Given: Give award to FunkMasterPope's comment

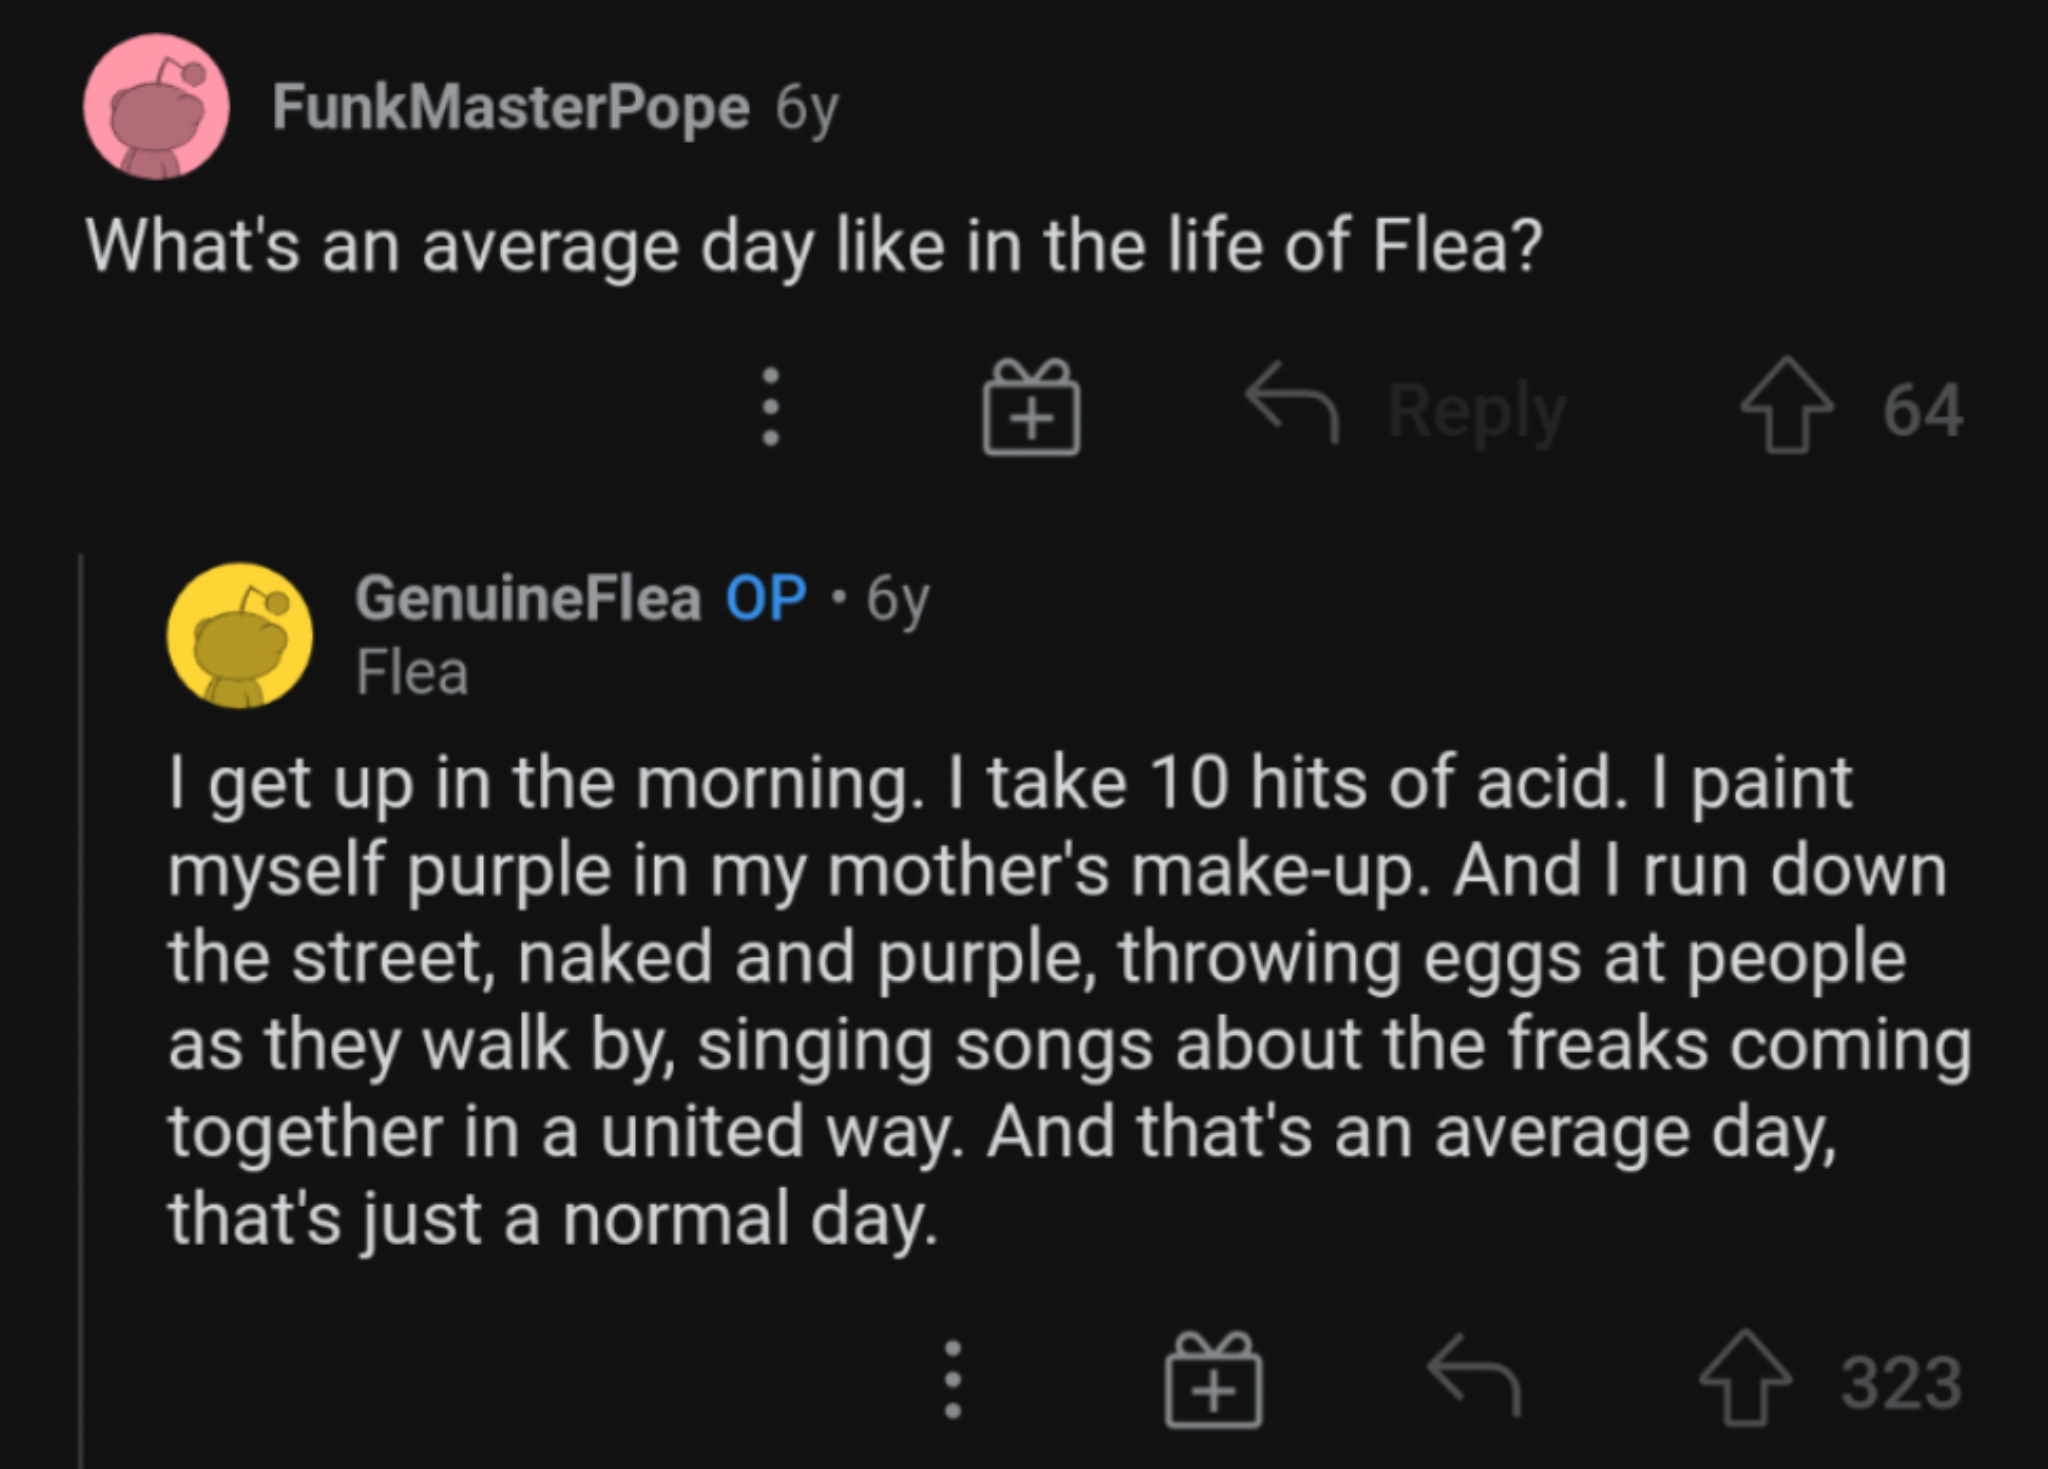Looking at the screenshot, I should [1031, 408].
